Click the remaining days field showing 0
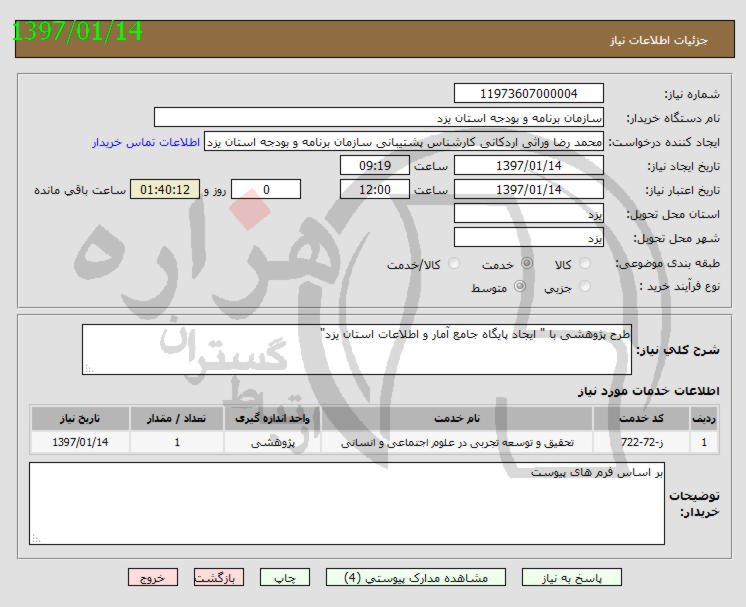The image size is (746, 607). click(x=266, y=189)
